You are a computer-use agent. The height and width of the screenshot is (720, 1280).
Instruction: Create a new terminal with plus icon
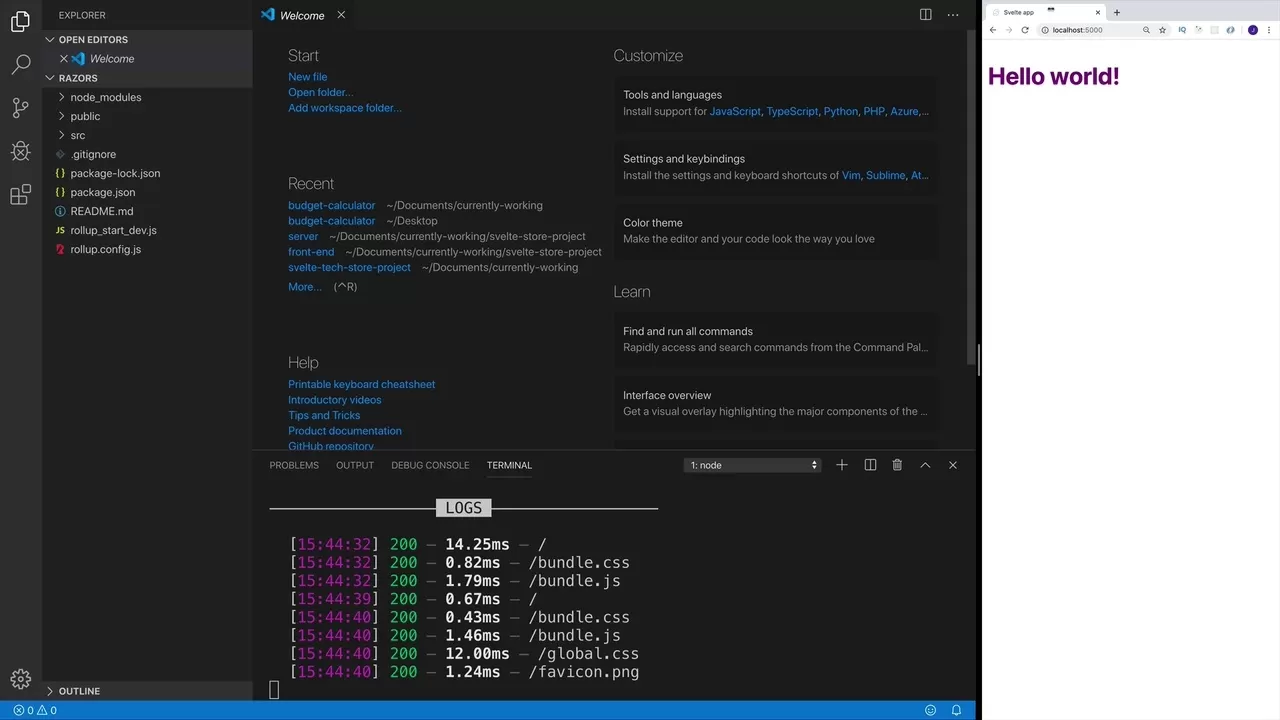pos(842,465)
